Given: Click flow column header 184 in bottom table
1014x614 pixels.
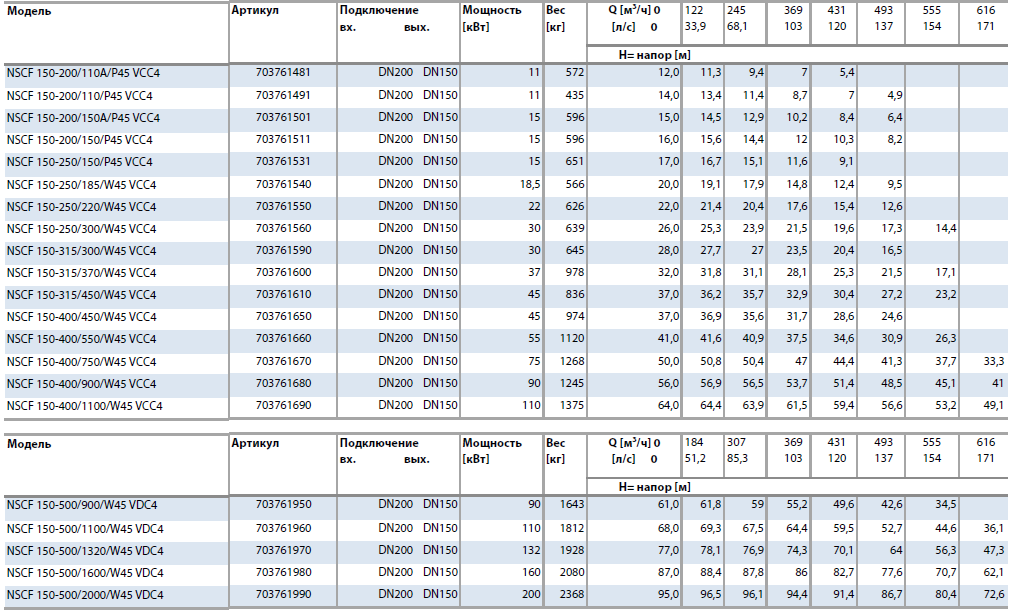Looking at the screenshot, I should tap(694, 443).
